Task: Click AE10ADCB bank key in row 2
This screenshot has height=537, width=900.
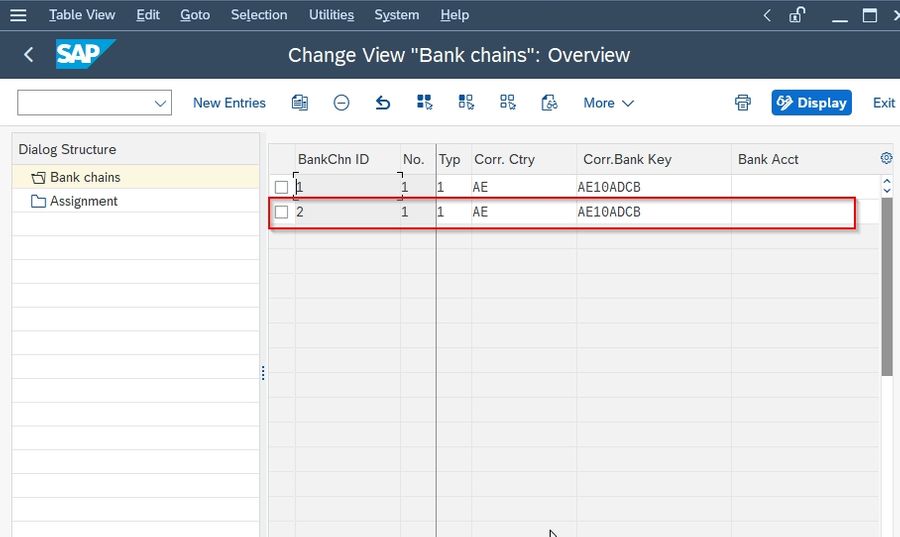Action: (654, 212)
